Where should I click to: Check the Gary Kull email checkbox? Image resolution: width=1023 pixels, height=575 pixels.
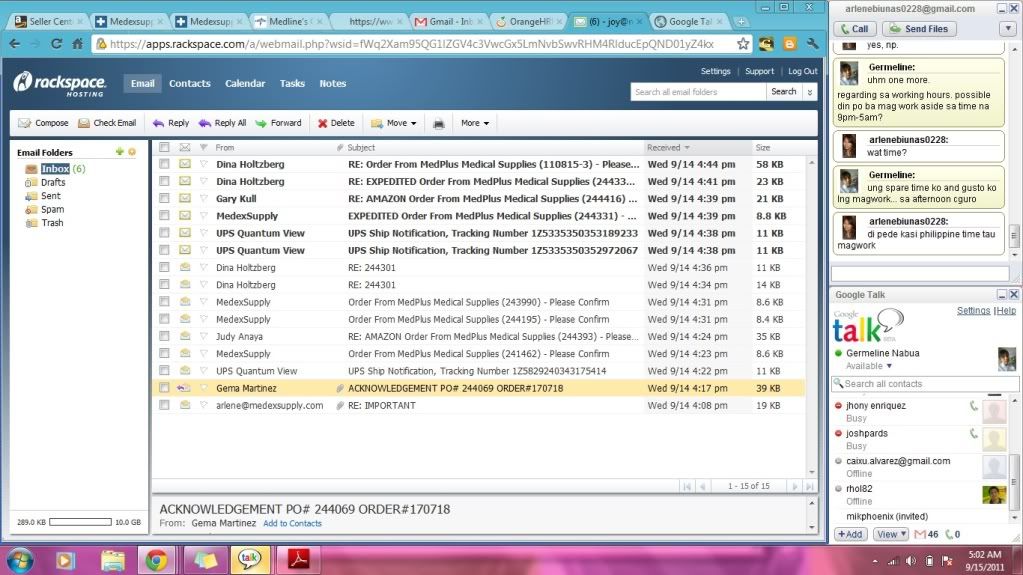click(x=164, y=198)
